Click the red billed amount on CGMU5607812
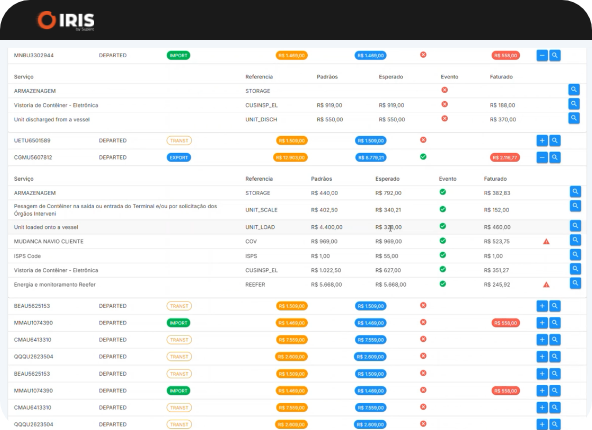Viewport: 592px width, 430px height. (x=505, y=157)
